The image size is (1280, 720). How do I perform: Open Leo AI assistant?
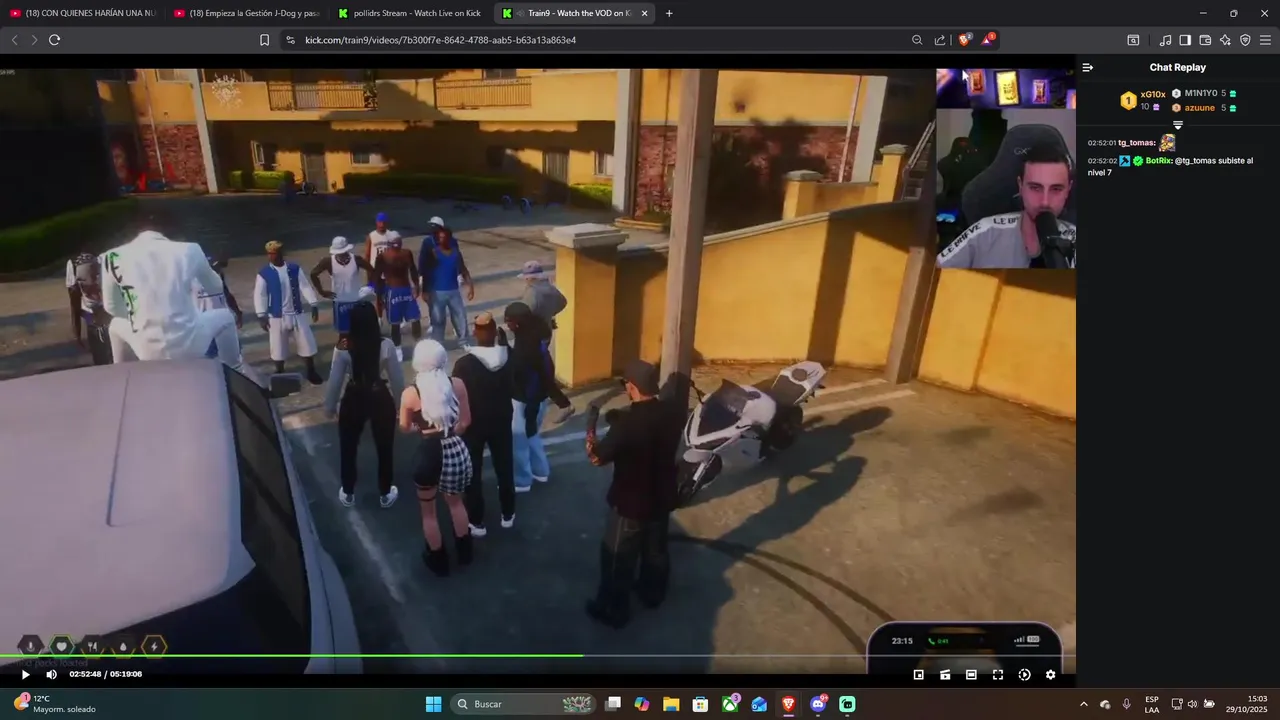[x=1225, y=40]
